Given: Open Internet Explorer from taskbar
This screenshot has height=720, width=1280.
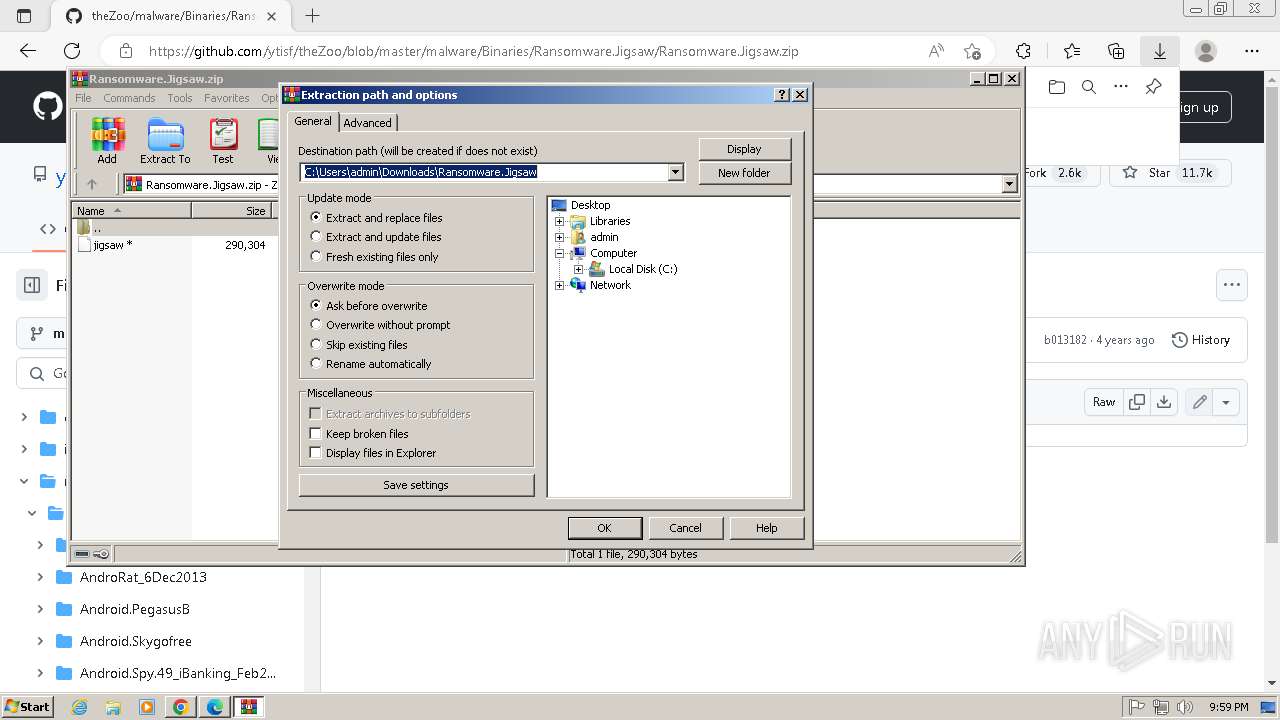Looking at the screenshot, I should tap(80, 707).
